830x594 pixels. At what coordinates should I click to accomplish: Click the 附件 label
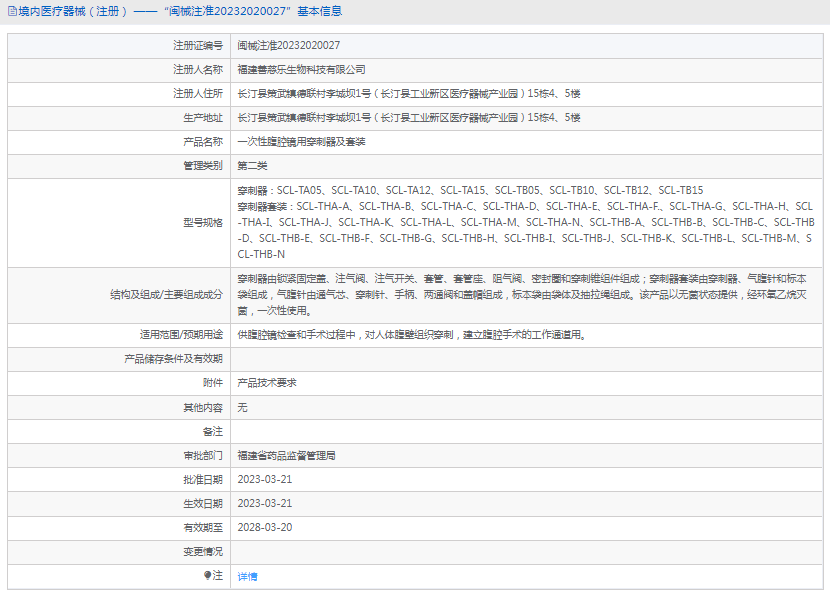coord(213,383)
